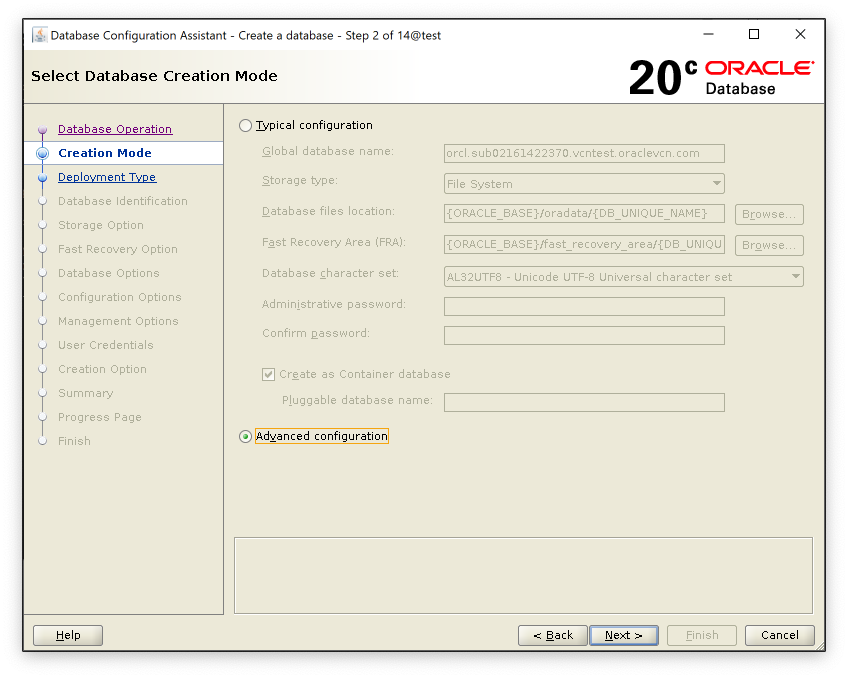Jump to the Deployment Type step
This screenshot has height=678, width=848.
tap(107, 177)
